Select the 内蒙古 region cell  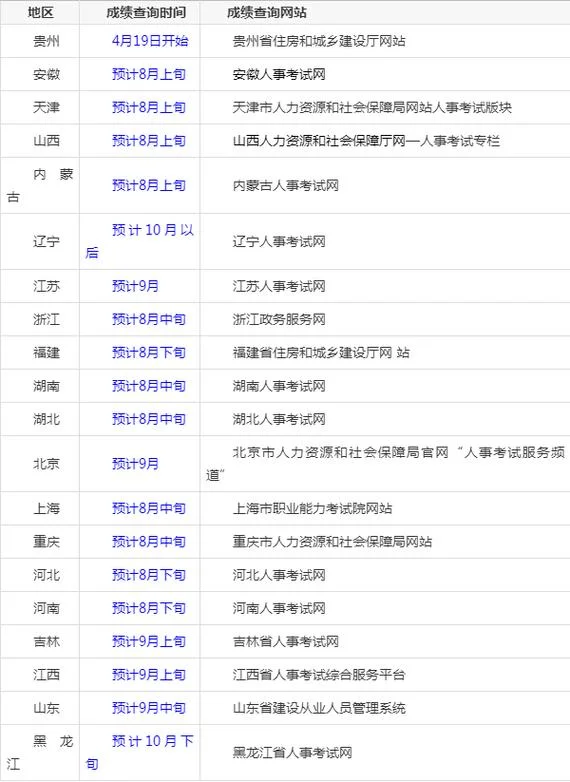[x=40, y=186]
